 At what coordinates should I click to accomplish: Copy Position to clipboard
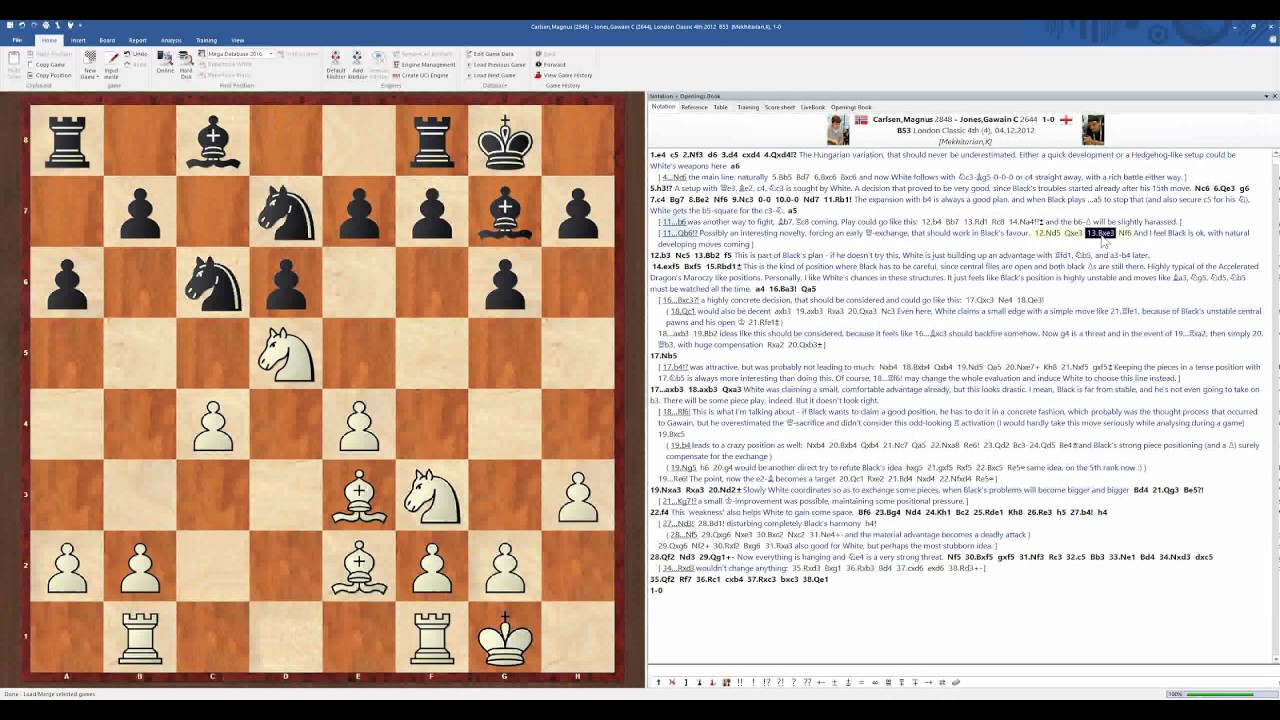point(50,75)
